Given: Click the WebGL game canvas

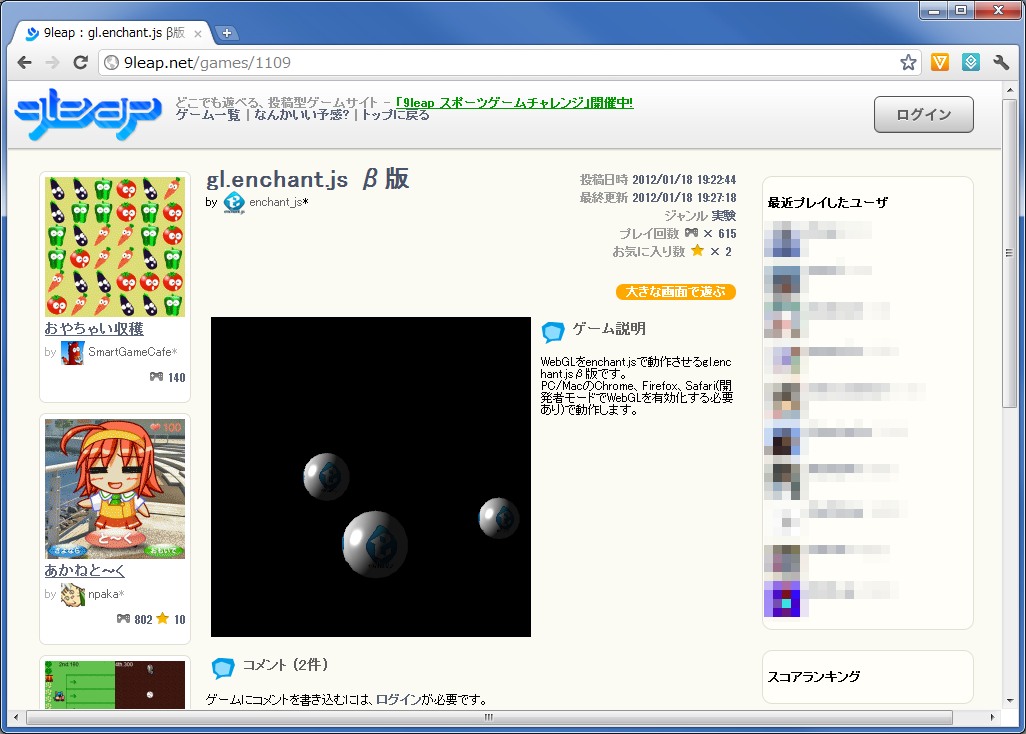Looking at the screenshot, I should [x=371, y=477].
